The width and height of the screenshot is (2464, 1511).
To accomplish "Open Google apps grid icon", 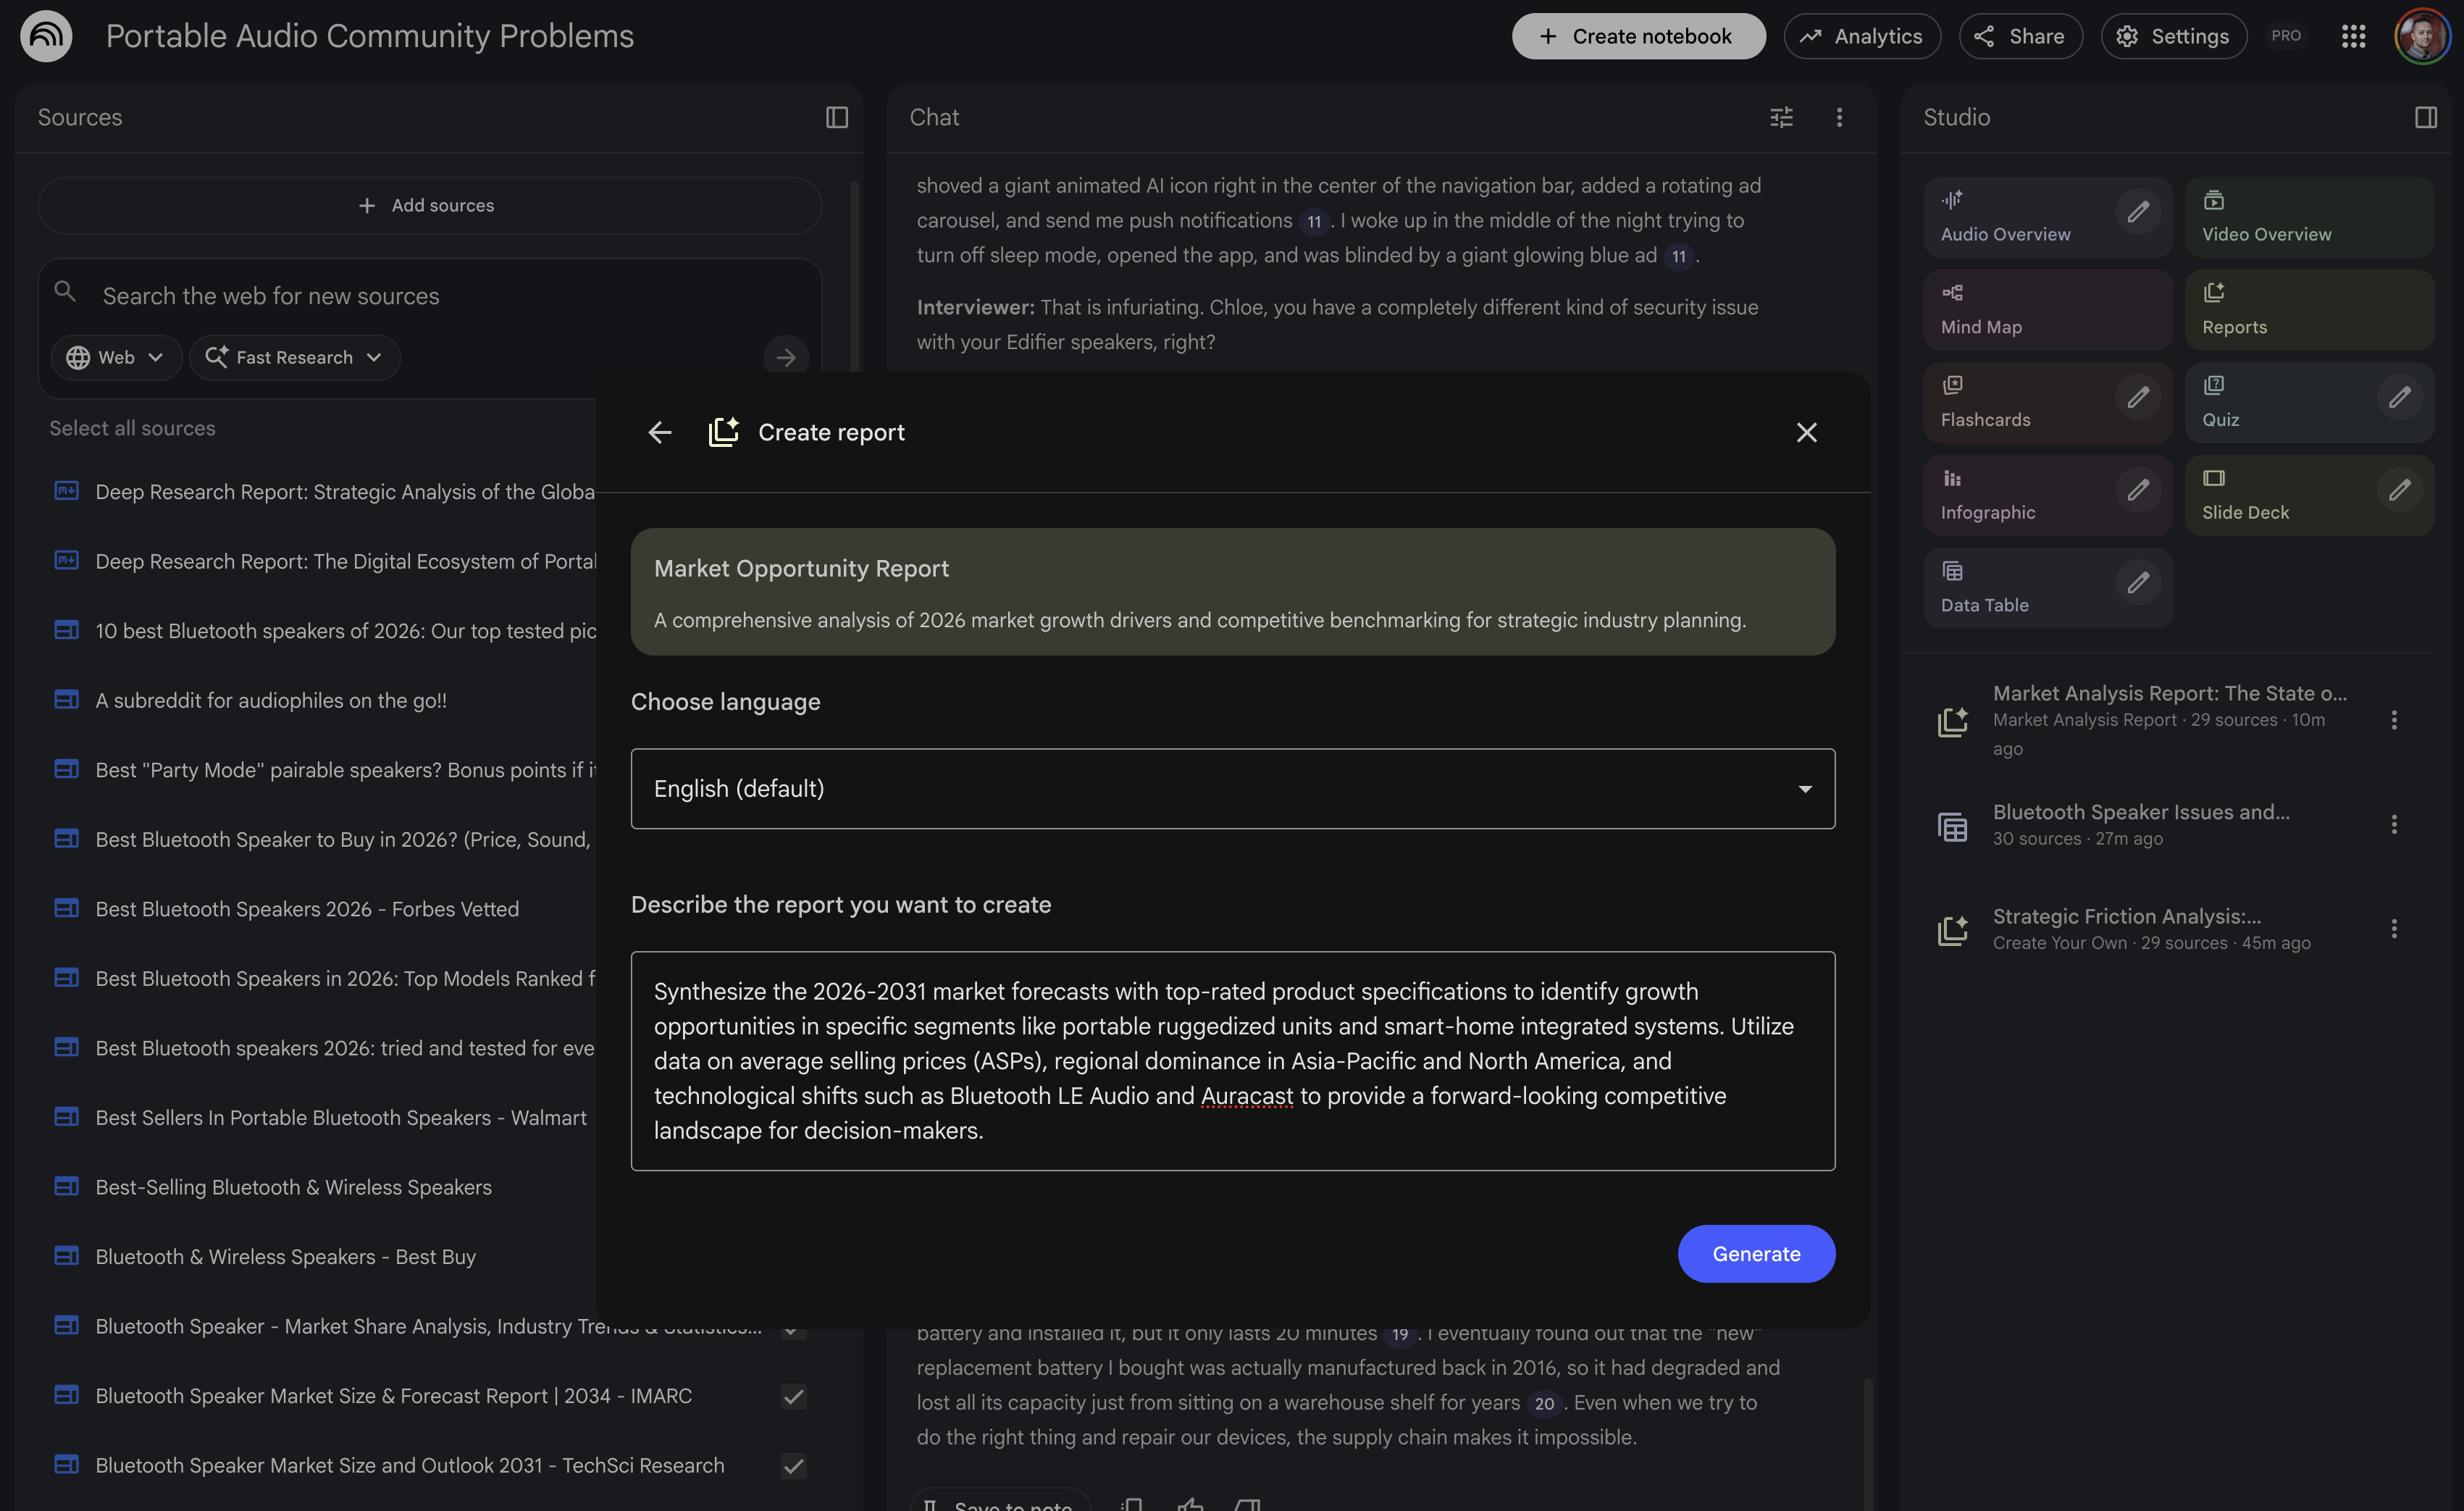I will [x=2353, y=36].
